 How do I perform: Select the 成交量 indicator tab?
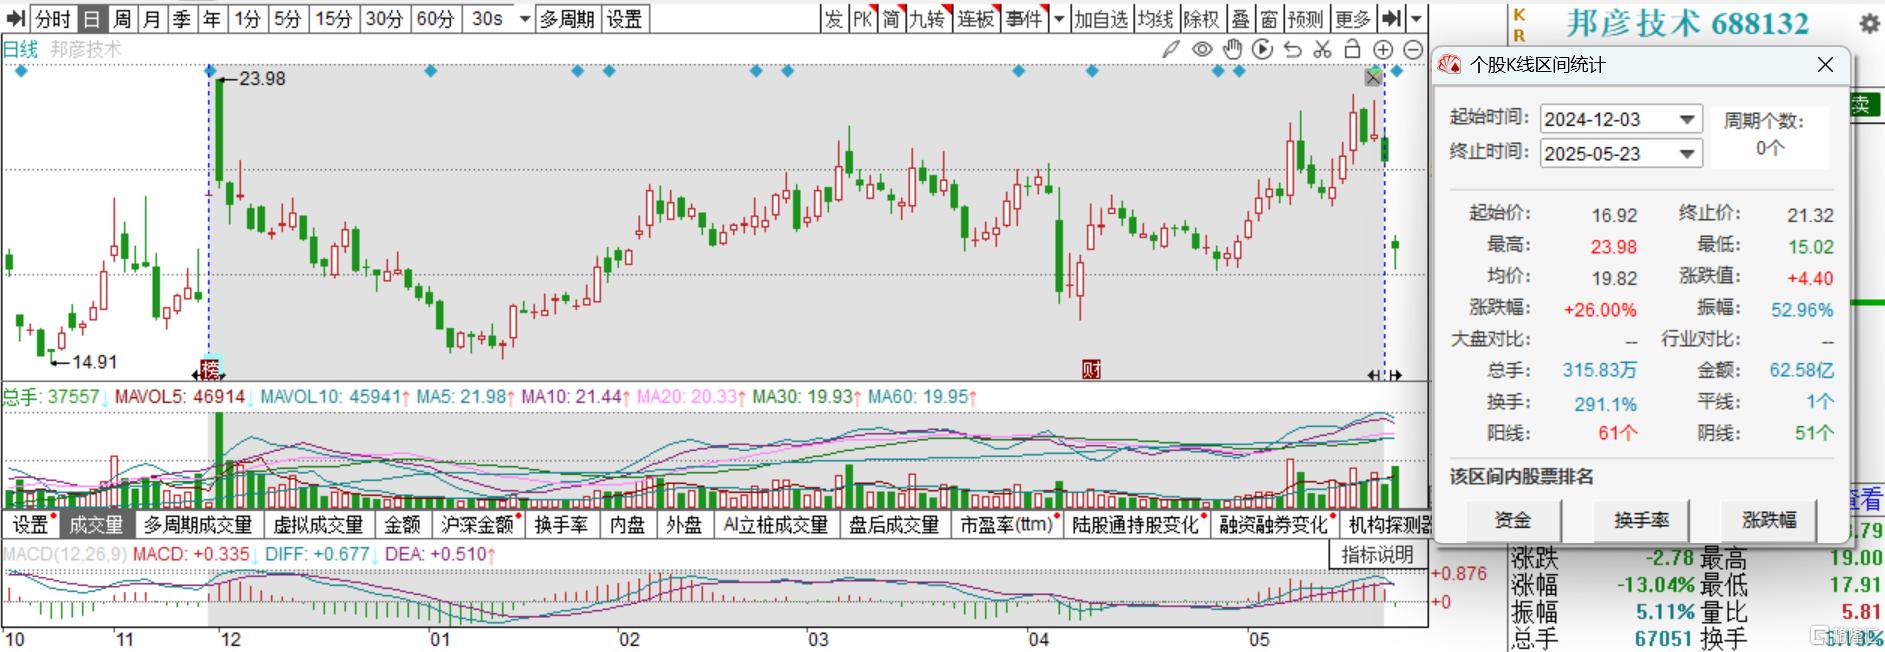[96, 525]
